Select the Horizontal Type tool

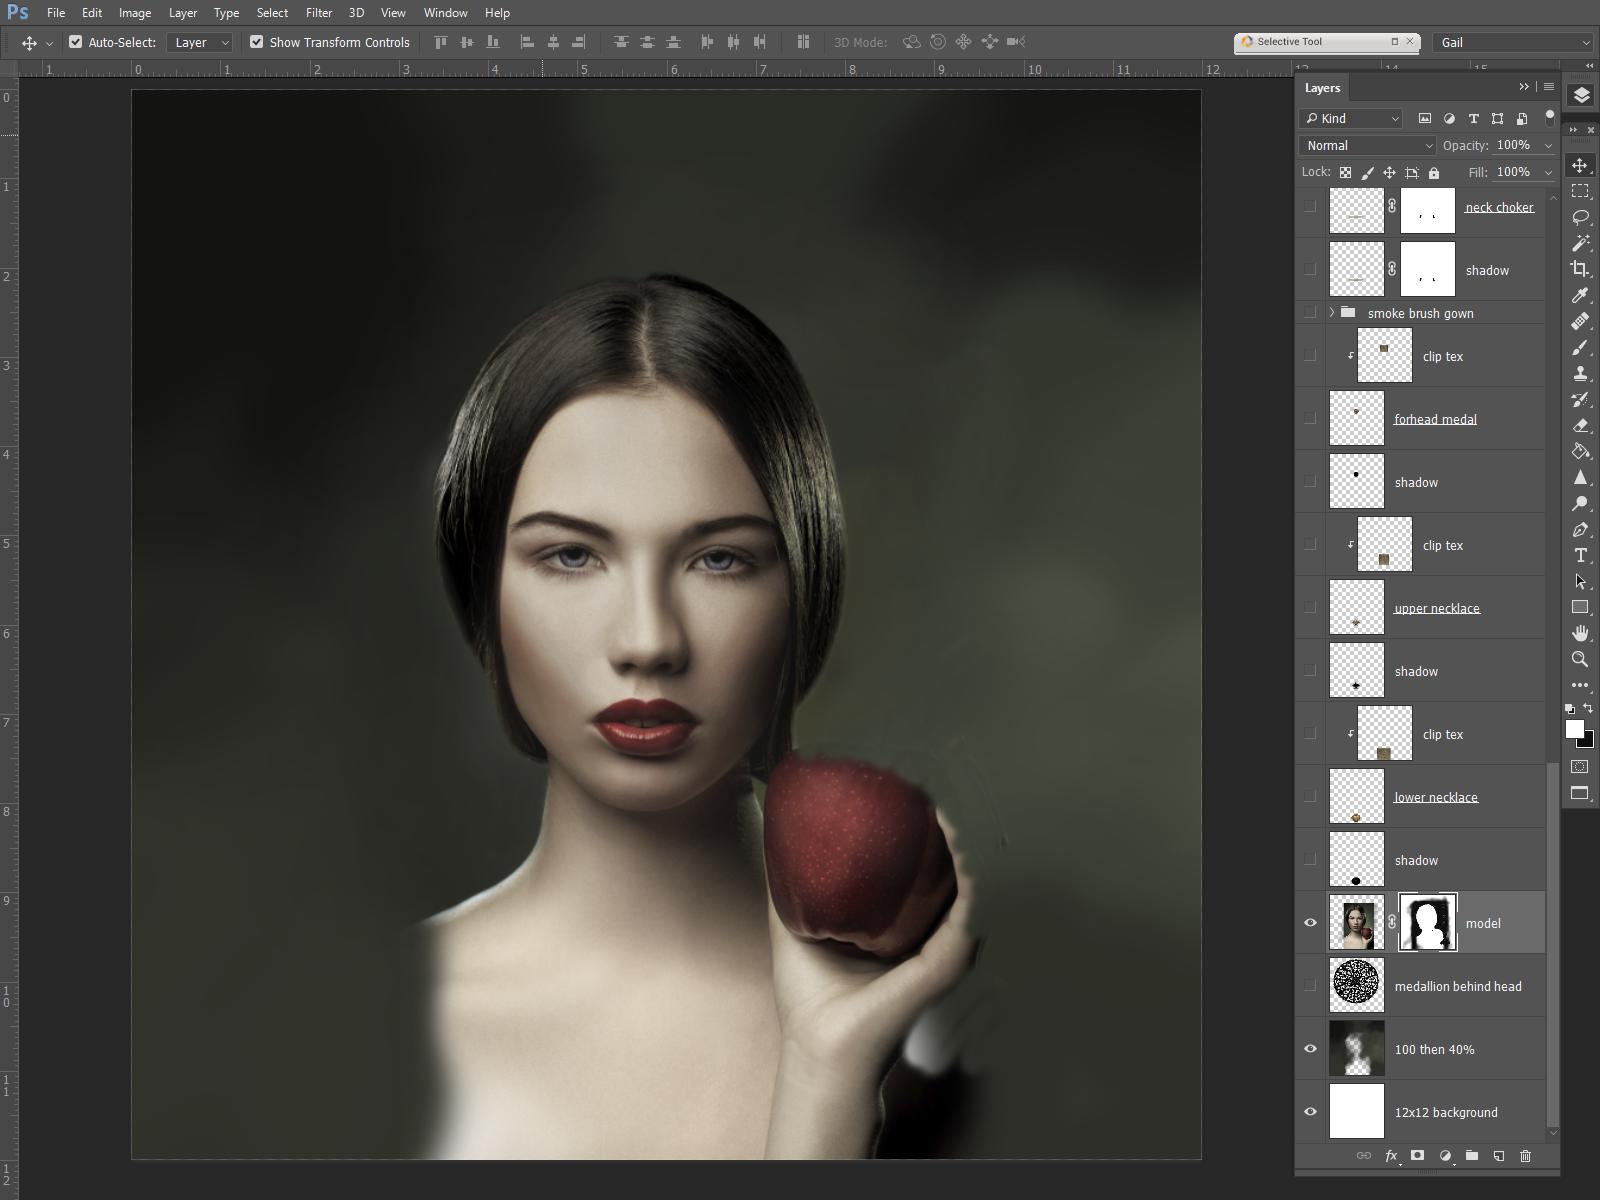[1581, 556]
